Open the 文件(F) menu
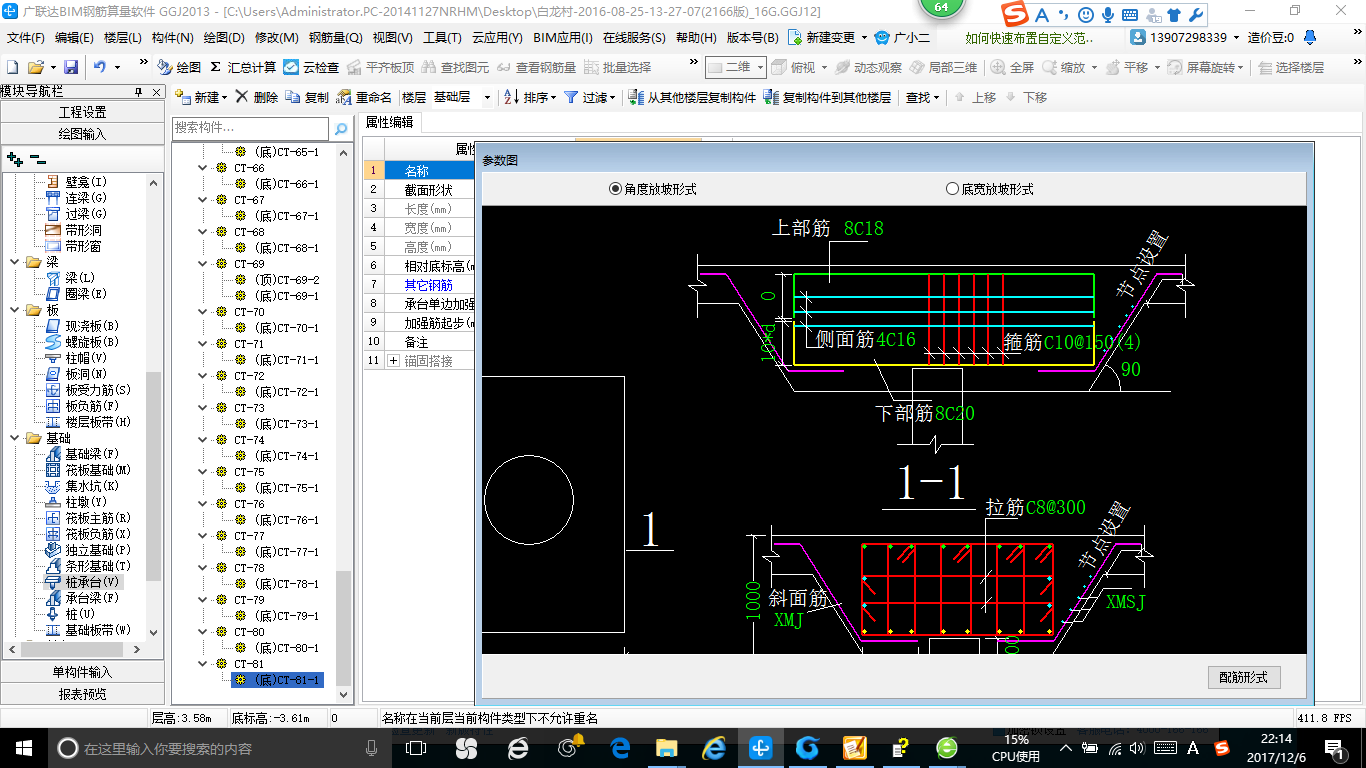This screenshot has height=768, width=1366. pos(26,37)
